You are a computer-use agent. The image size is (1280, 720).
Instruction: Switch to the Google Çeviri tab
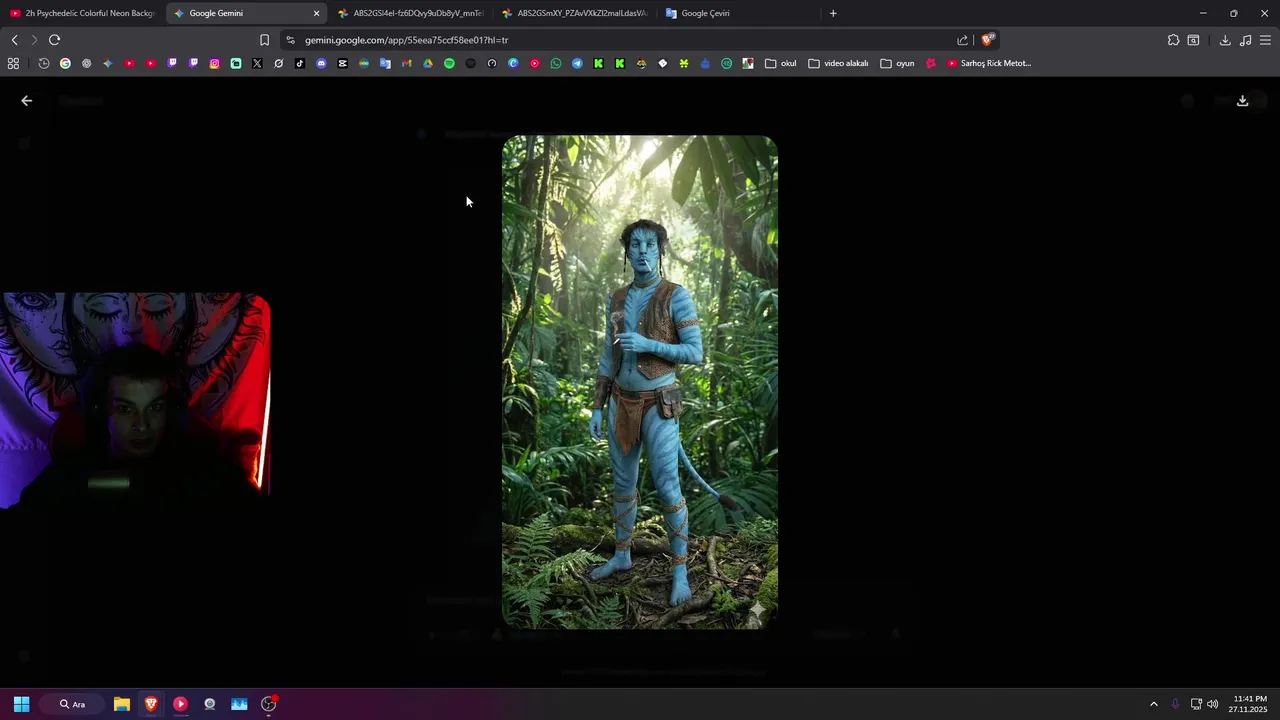[738, 13]
